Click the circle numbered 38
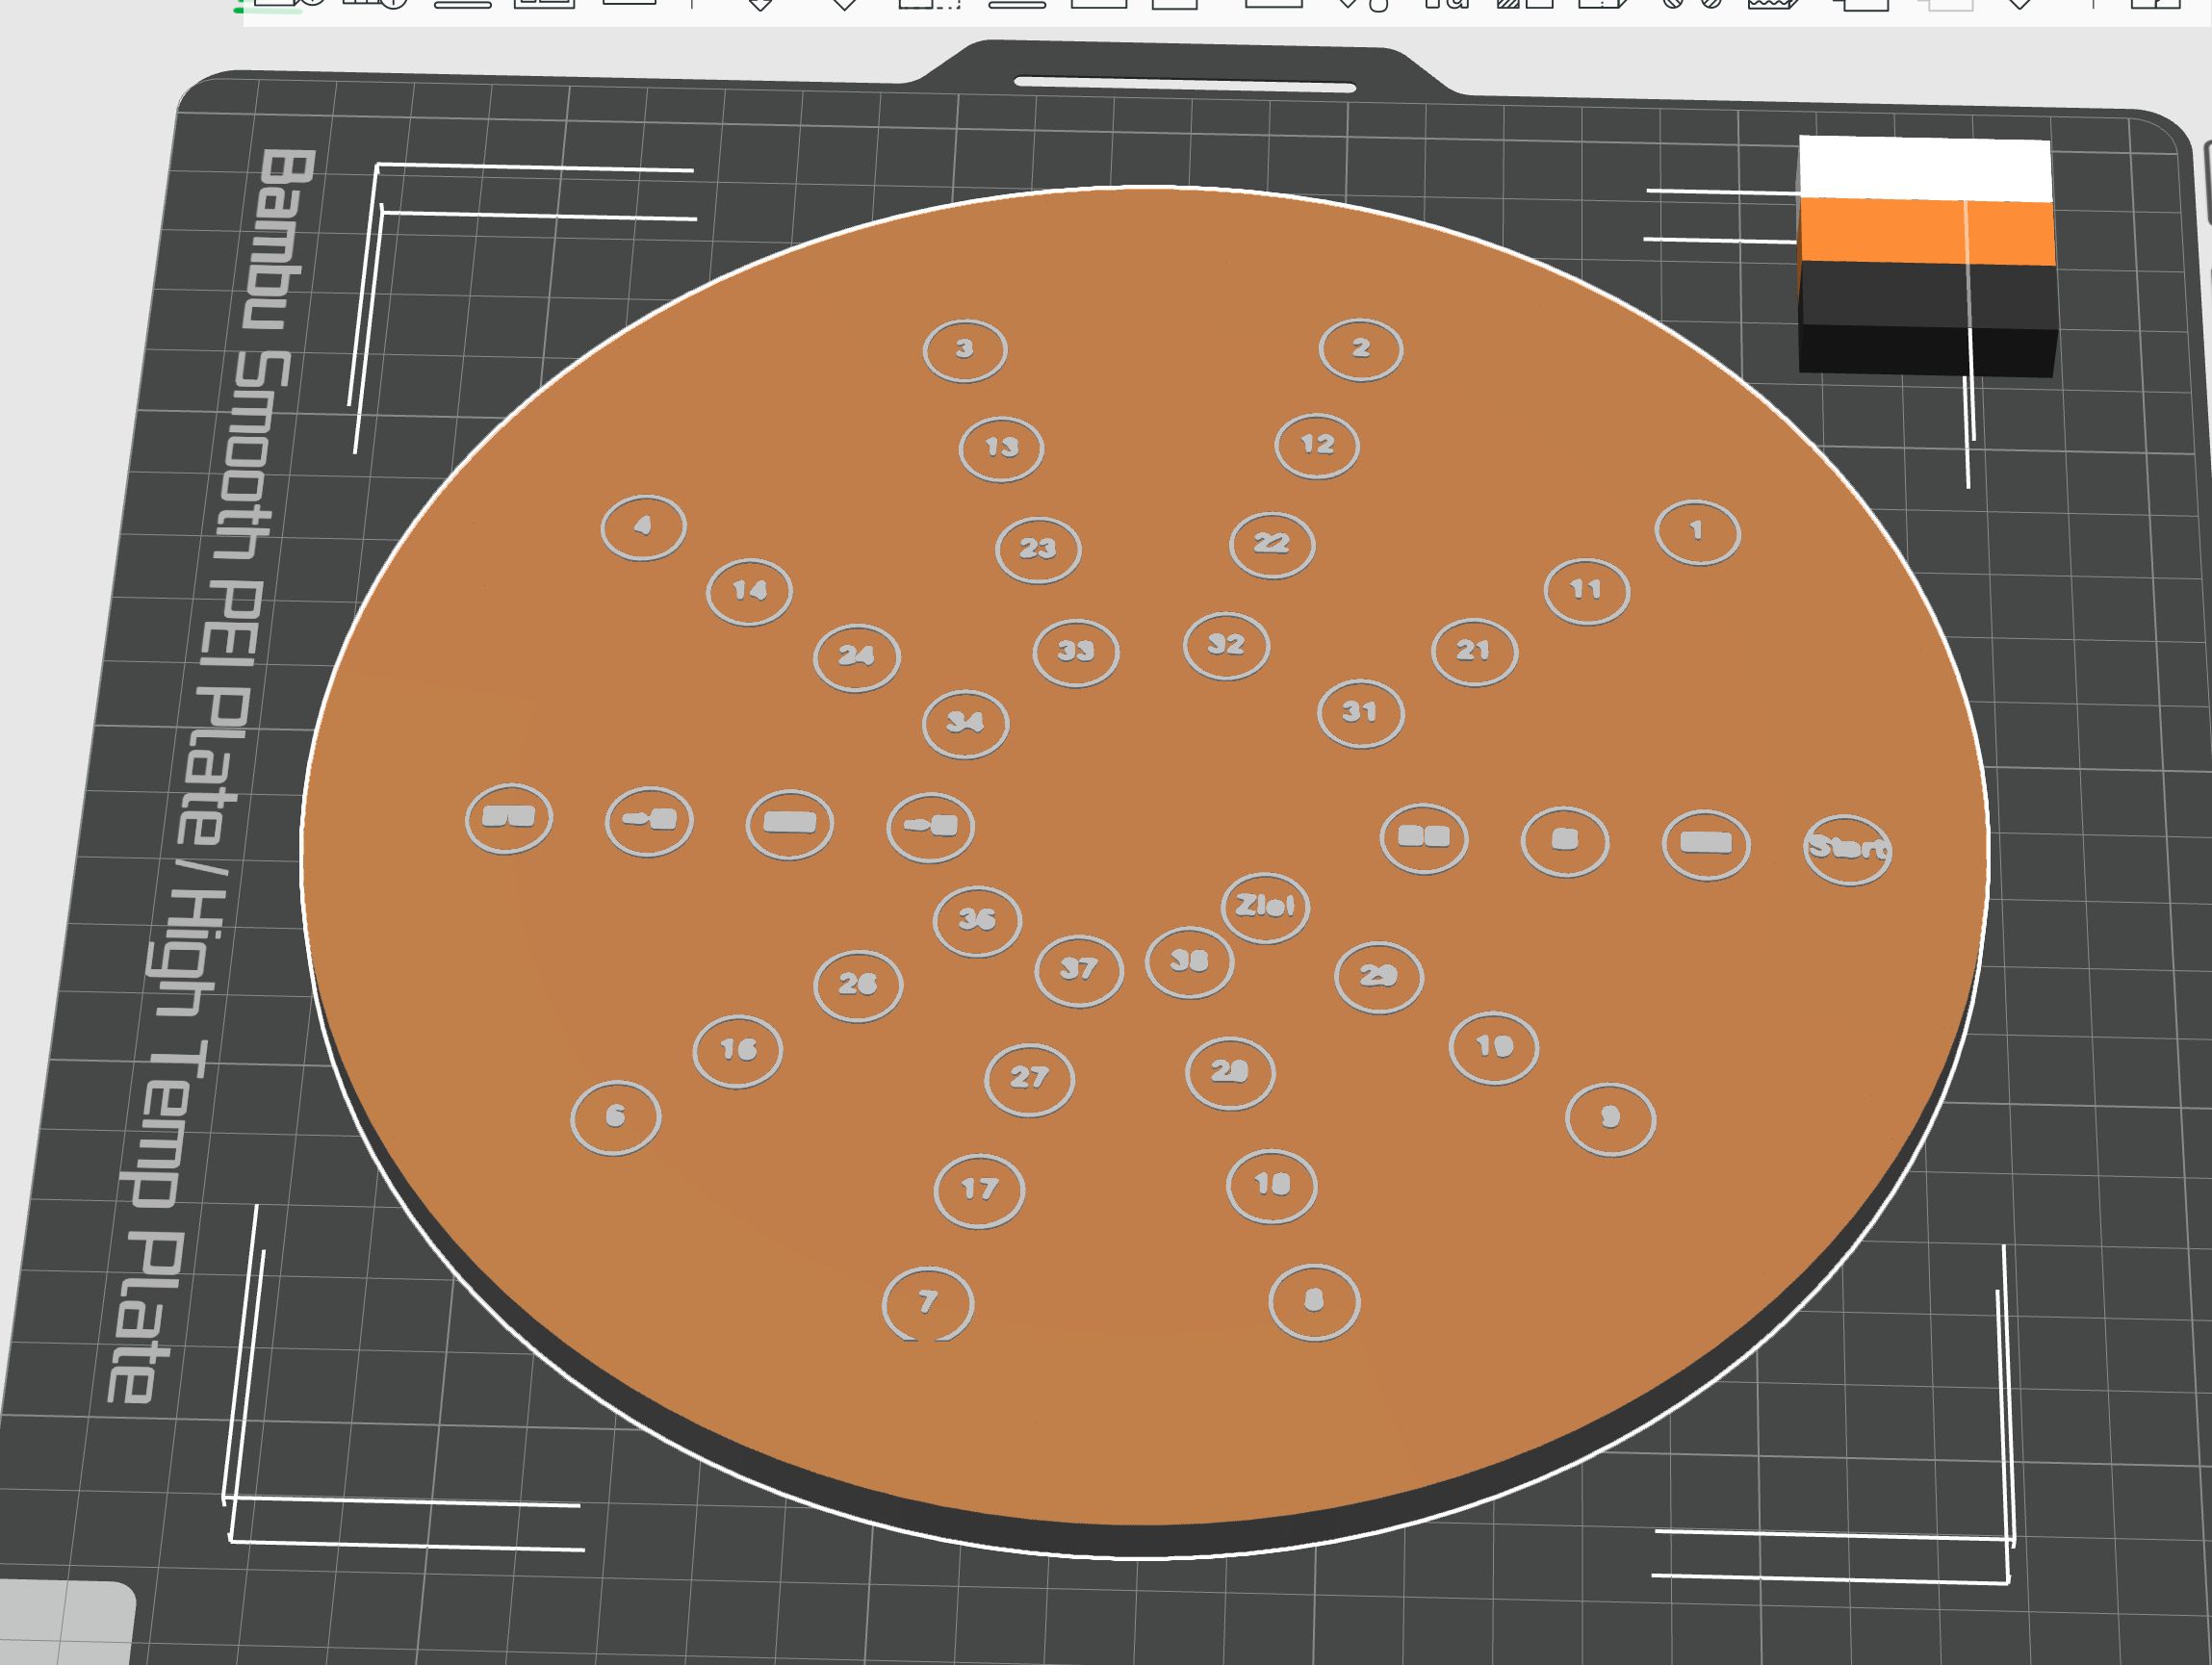This screenshot has height=1665, width=2212. point(1189,962)
